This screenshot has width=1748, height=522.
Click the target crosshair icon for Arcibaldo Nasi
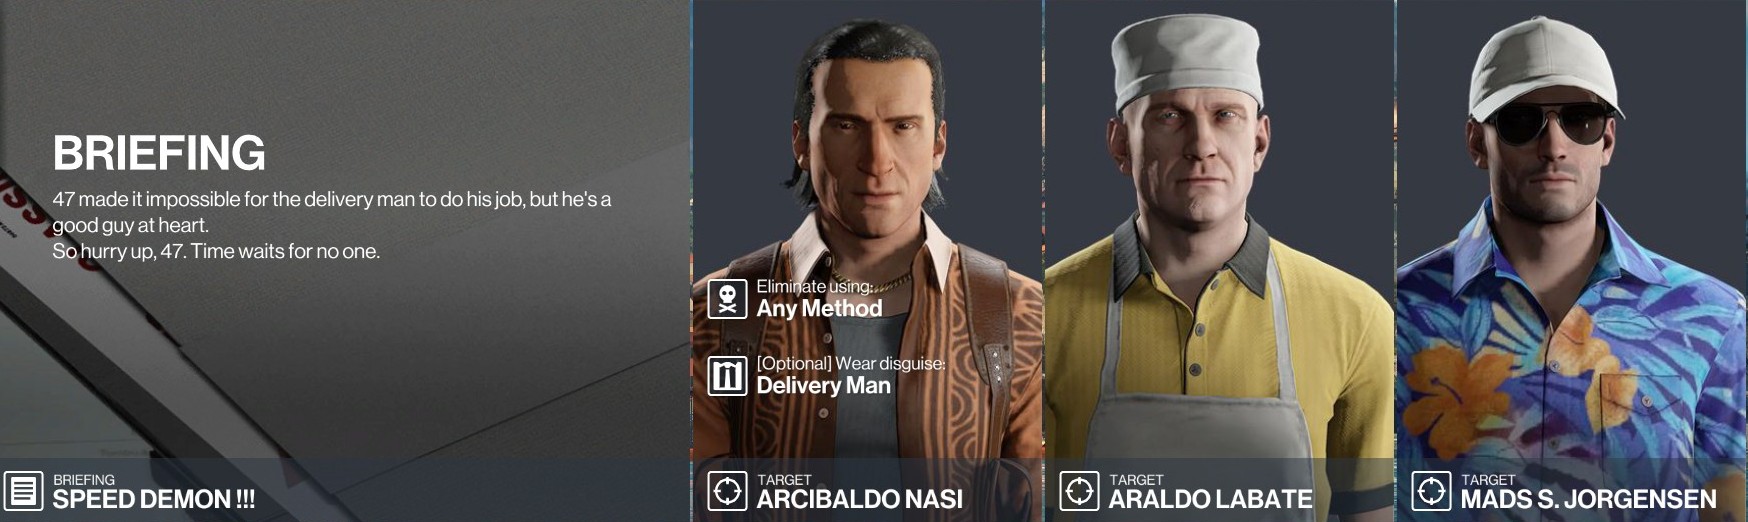coord(727,491)
